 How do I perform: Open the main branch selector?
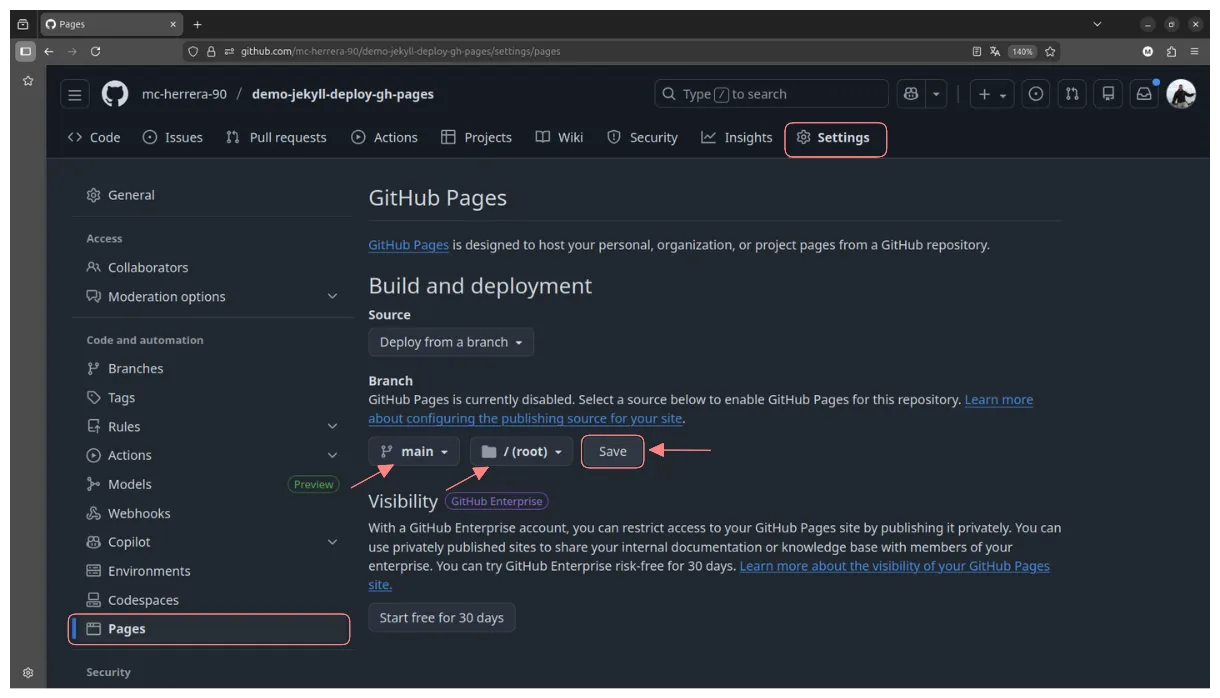coord(413,451)
